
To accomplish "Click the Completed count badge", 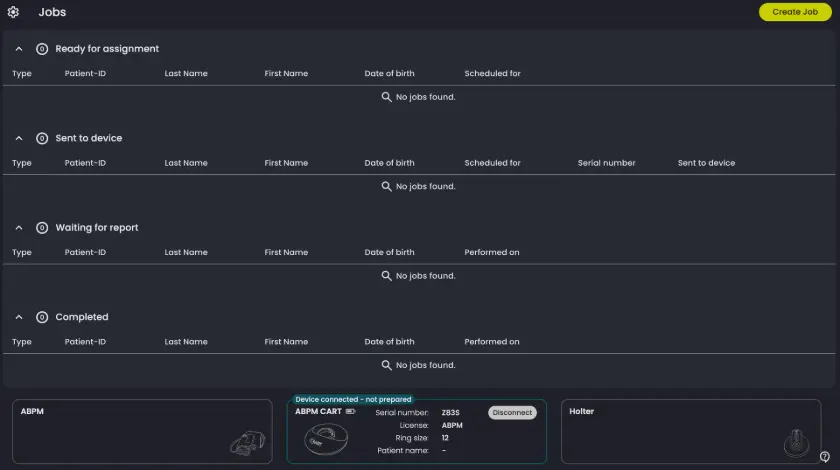I will coord(42,317).
